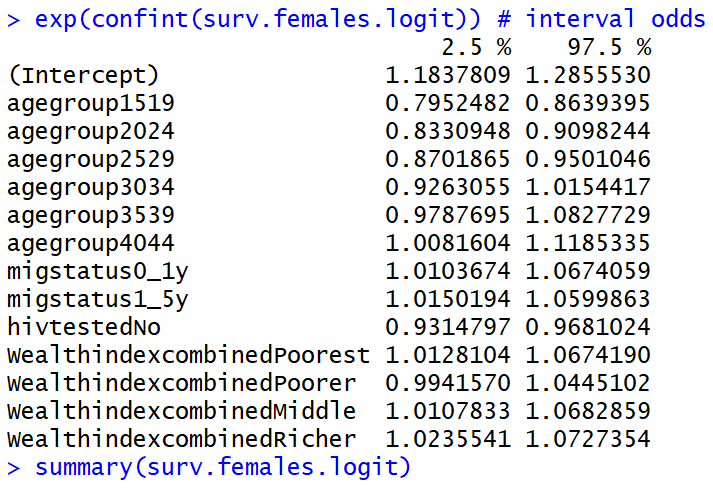The height and width of the screenshot is (490, 713).
Task: Click the WealthindexcombinedPoorer row label
Action: coord(181,383)
